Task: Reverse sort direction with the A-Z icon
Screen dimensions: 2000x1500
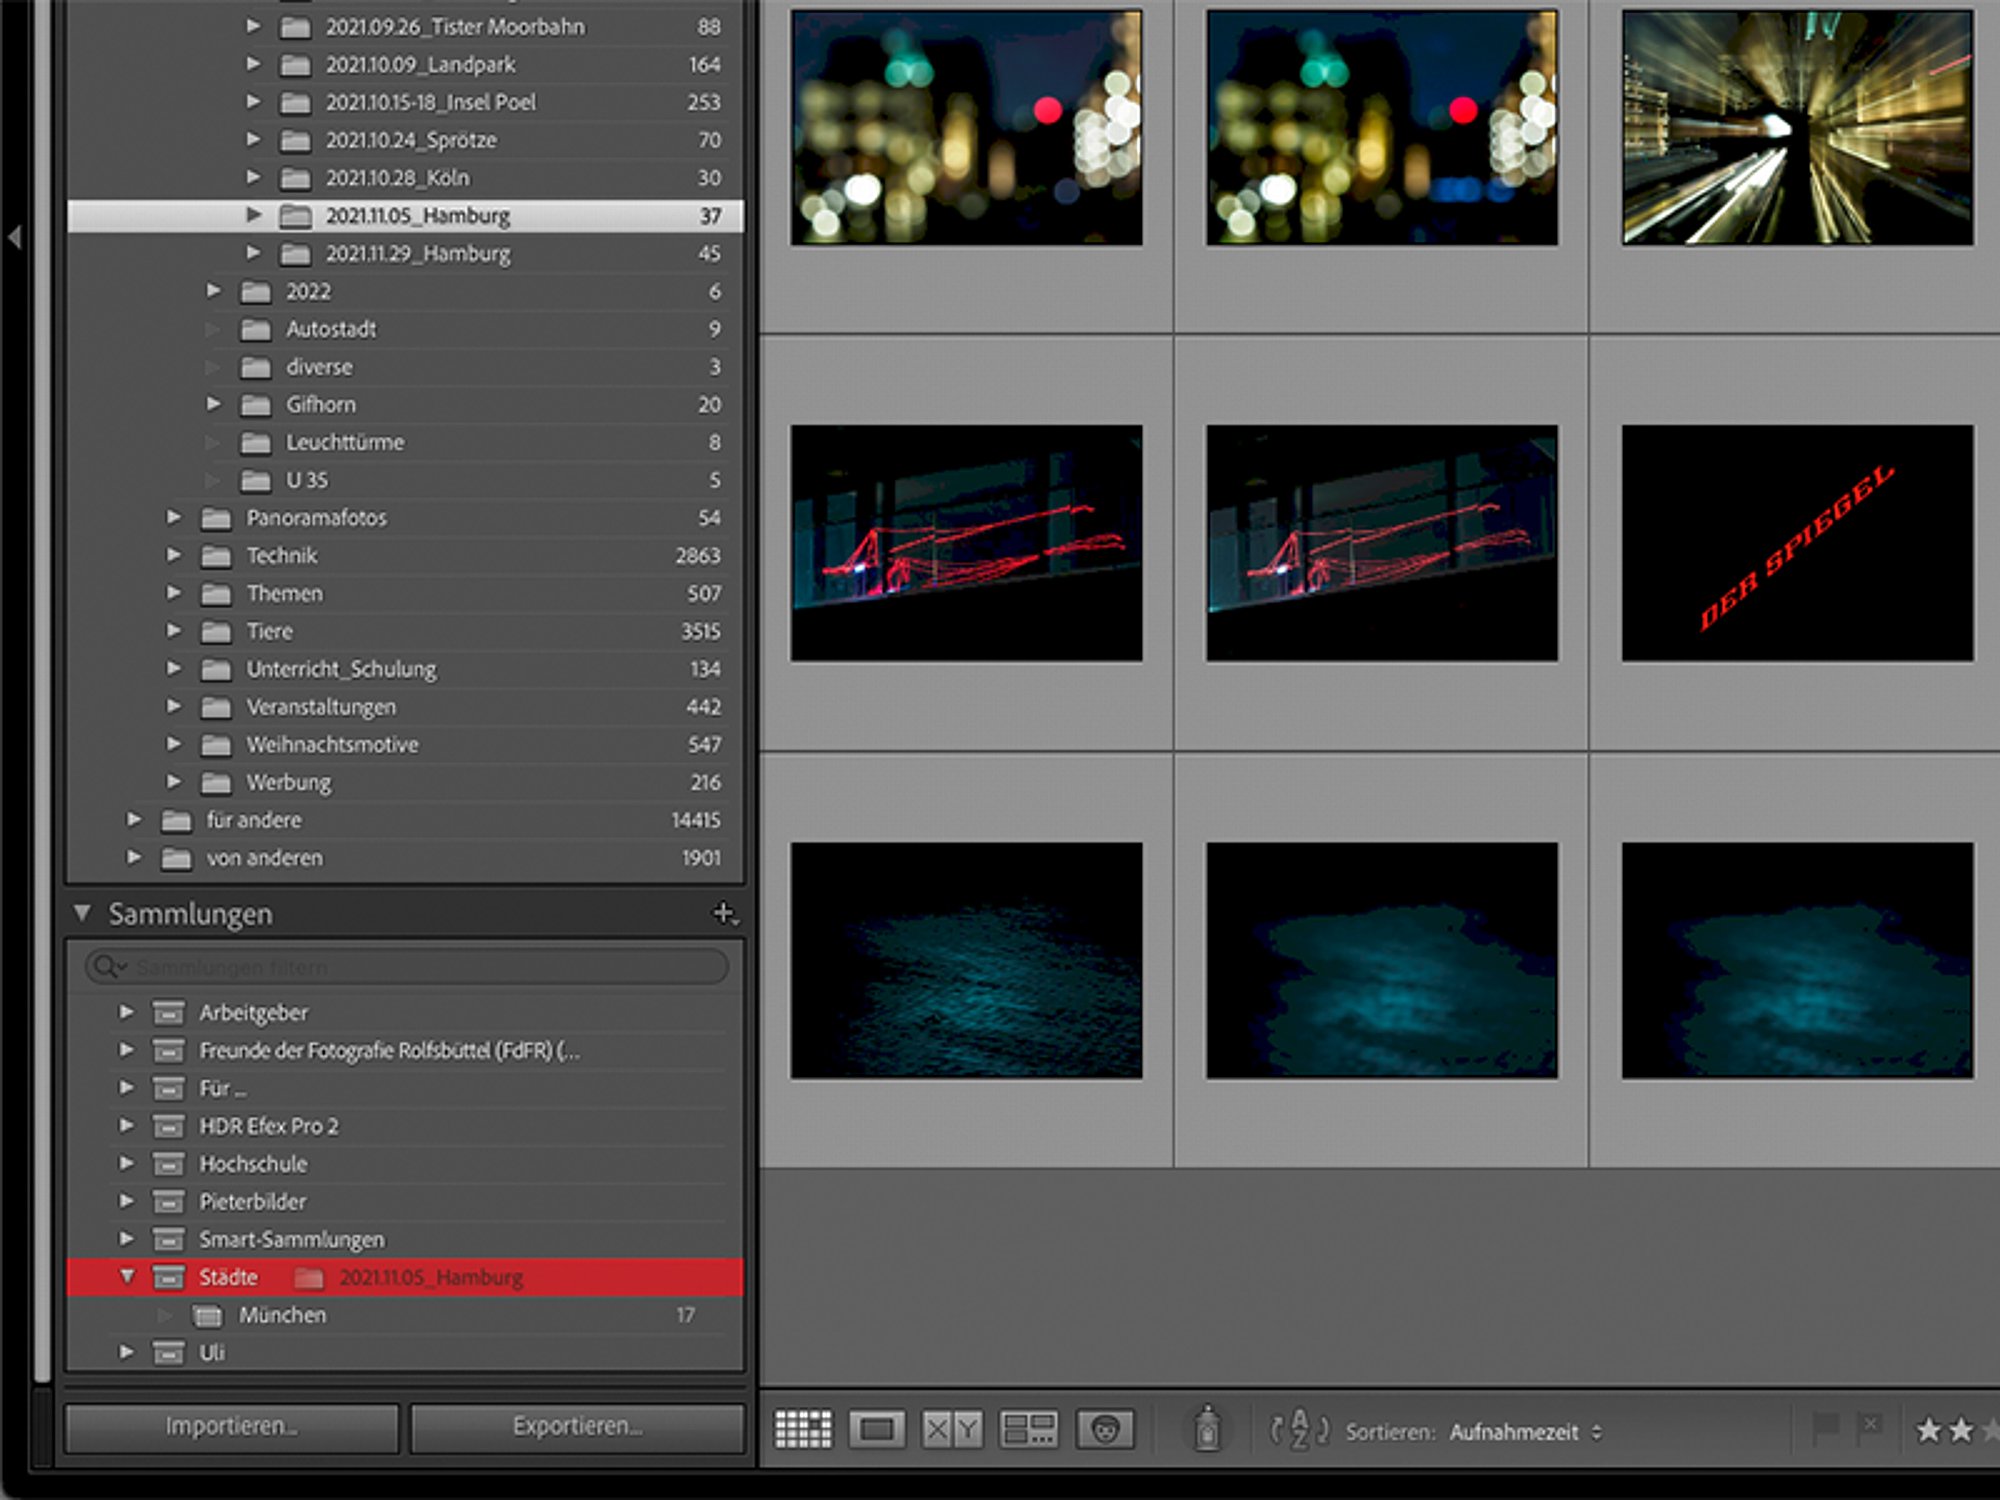Action: point(1299,1430)
